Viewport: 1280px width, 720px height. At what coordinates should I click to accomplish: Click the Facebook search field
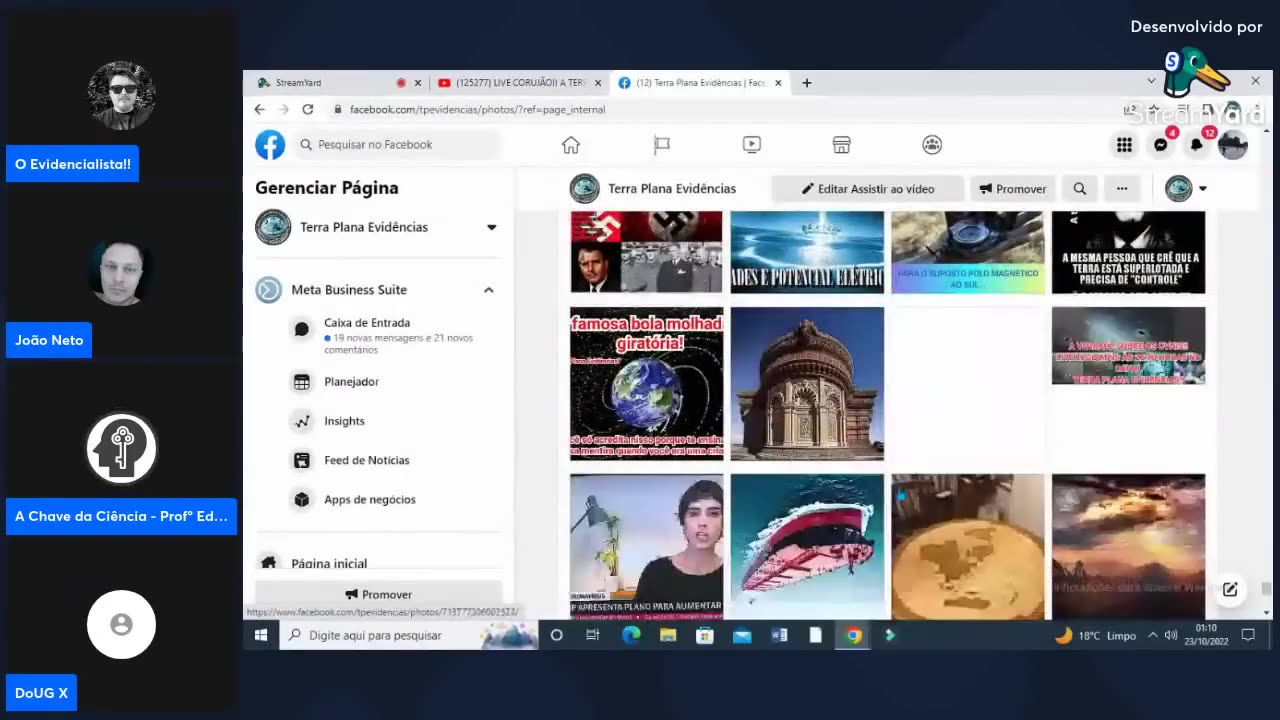(x=397, y=145)
